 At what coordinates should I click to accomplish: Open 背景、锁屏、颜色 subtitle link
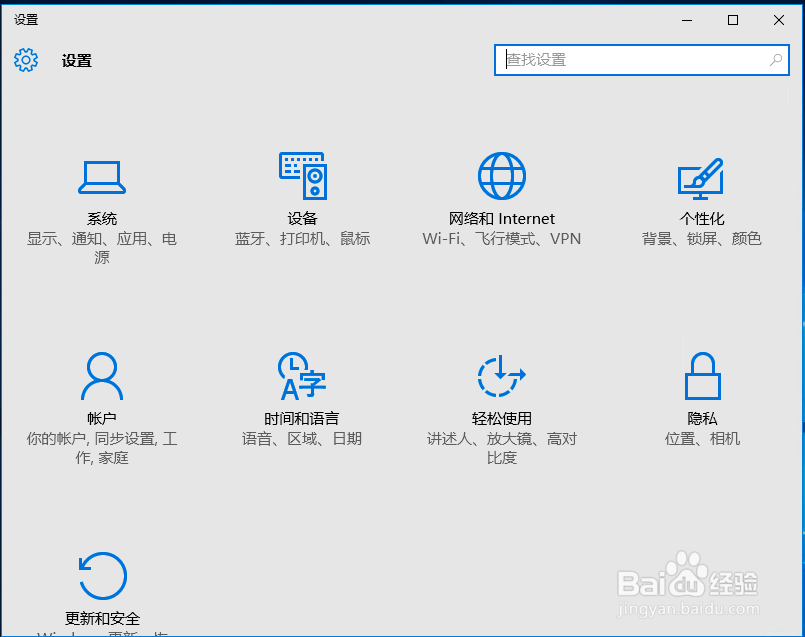click(701, 238)
